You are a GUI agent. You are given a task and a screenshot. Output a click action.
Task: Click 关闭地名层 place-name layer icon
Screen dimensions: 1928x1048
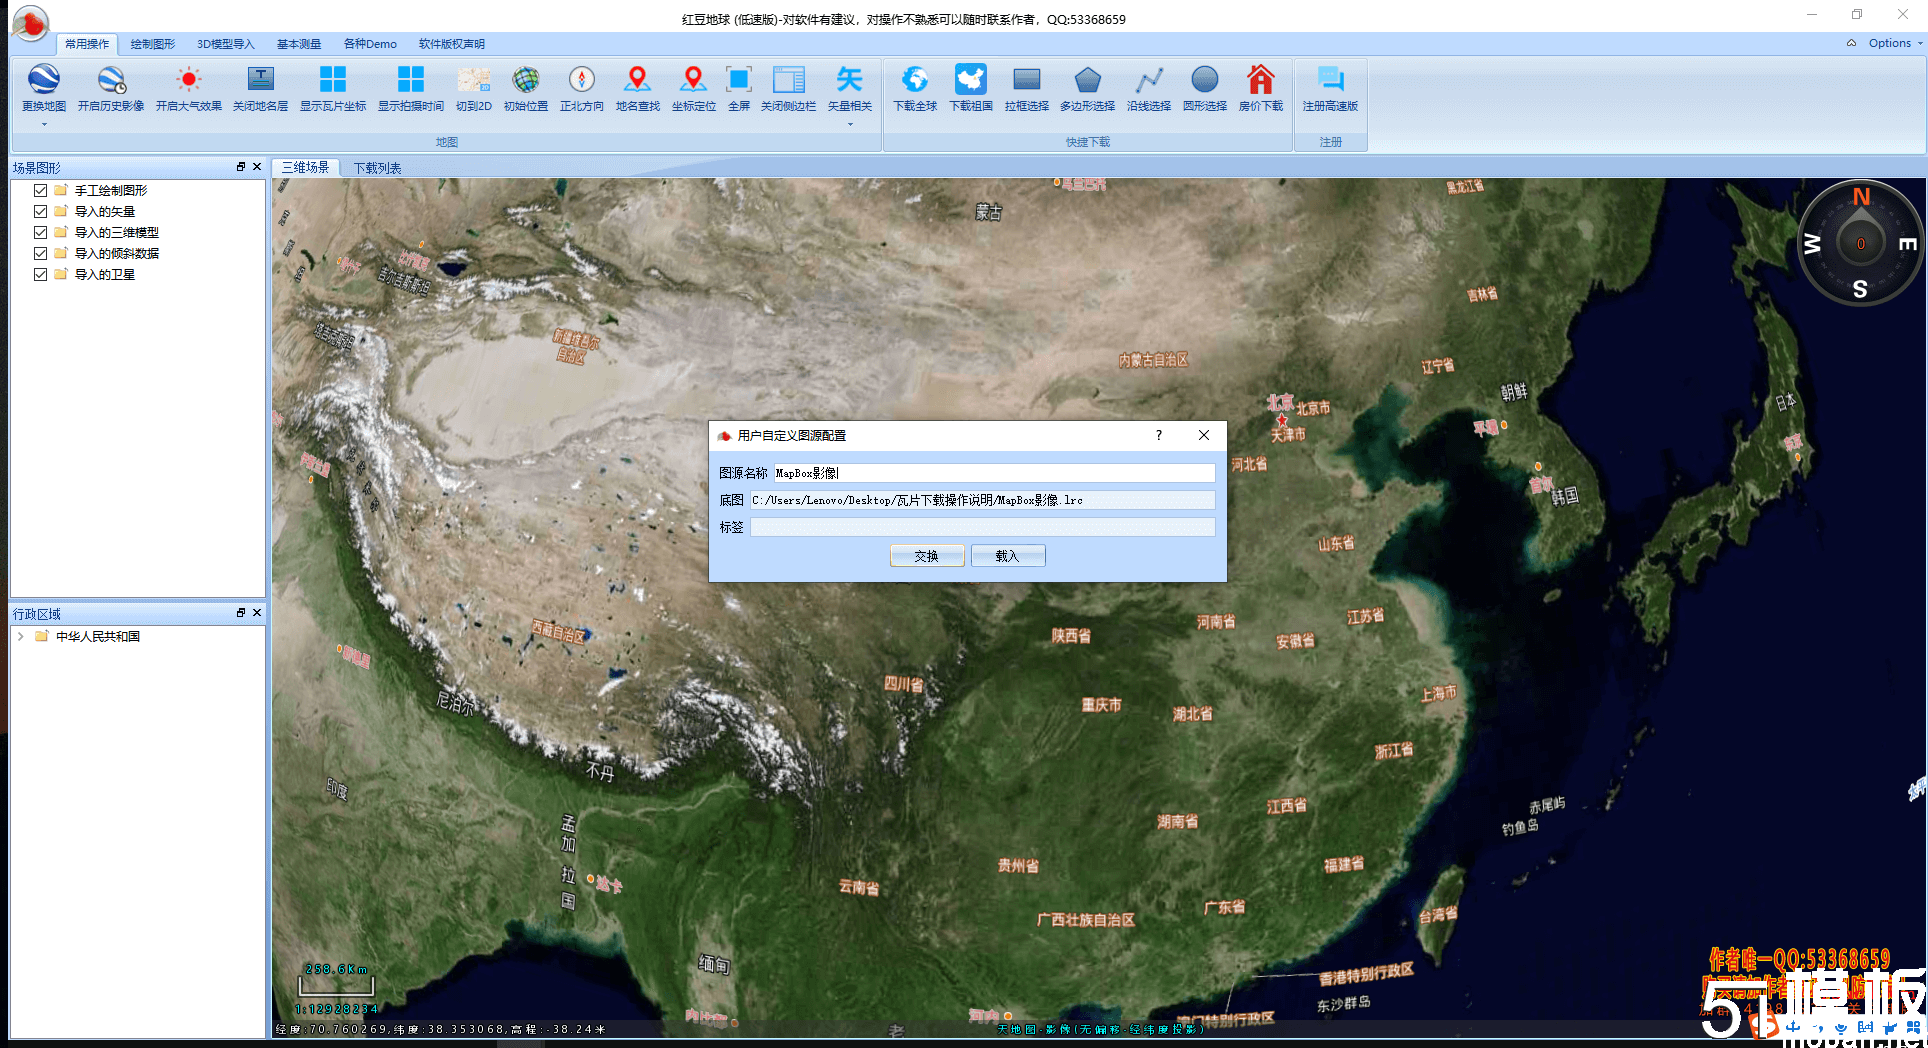[x=260, y=79]
